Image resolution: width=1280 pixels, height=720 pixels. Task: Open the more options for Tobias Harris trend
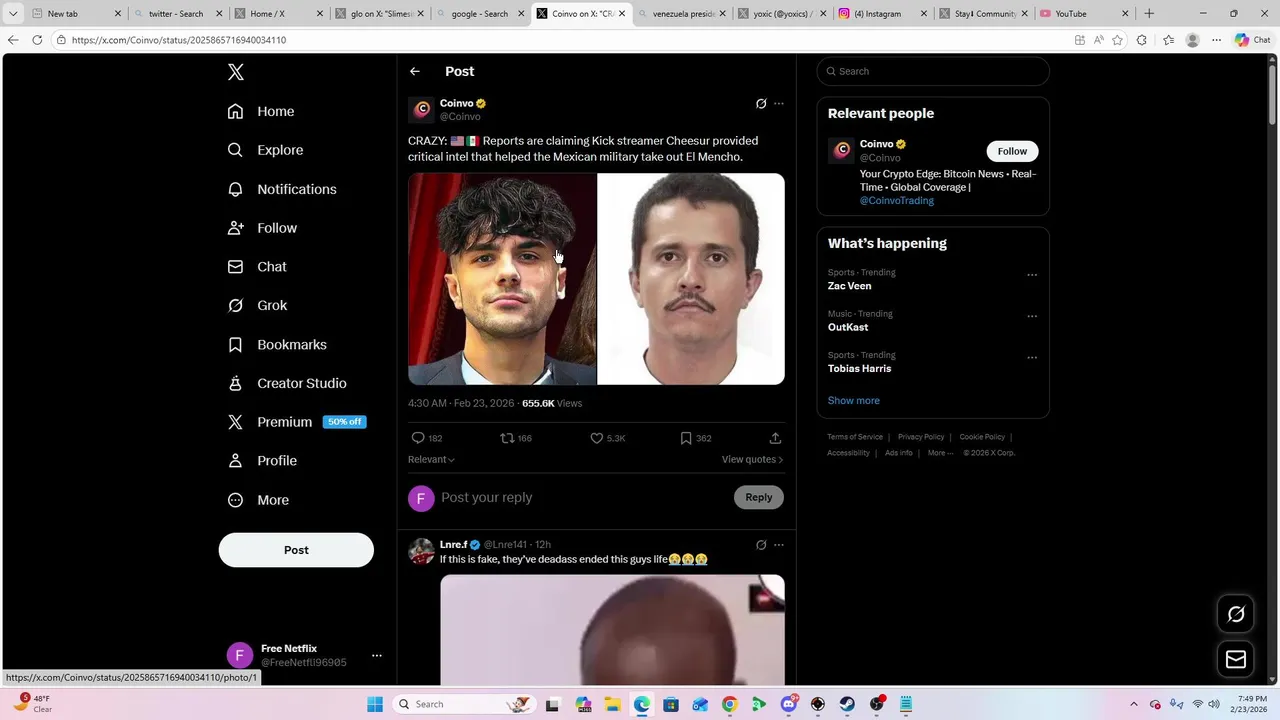click(1032, 357)
